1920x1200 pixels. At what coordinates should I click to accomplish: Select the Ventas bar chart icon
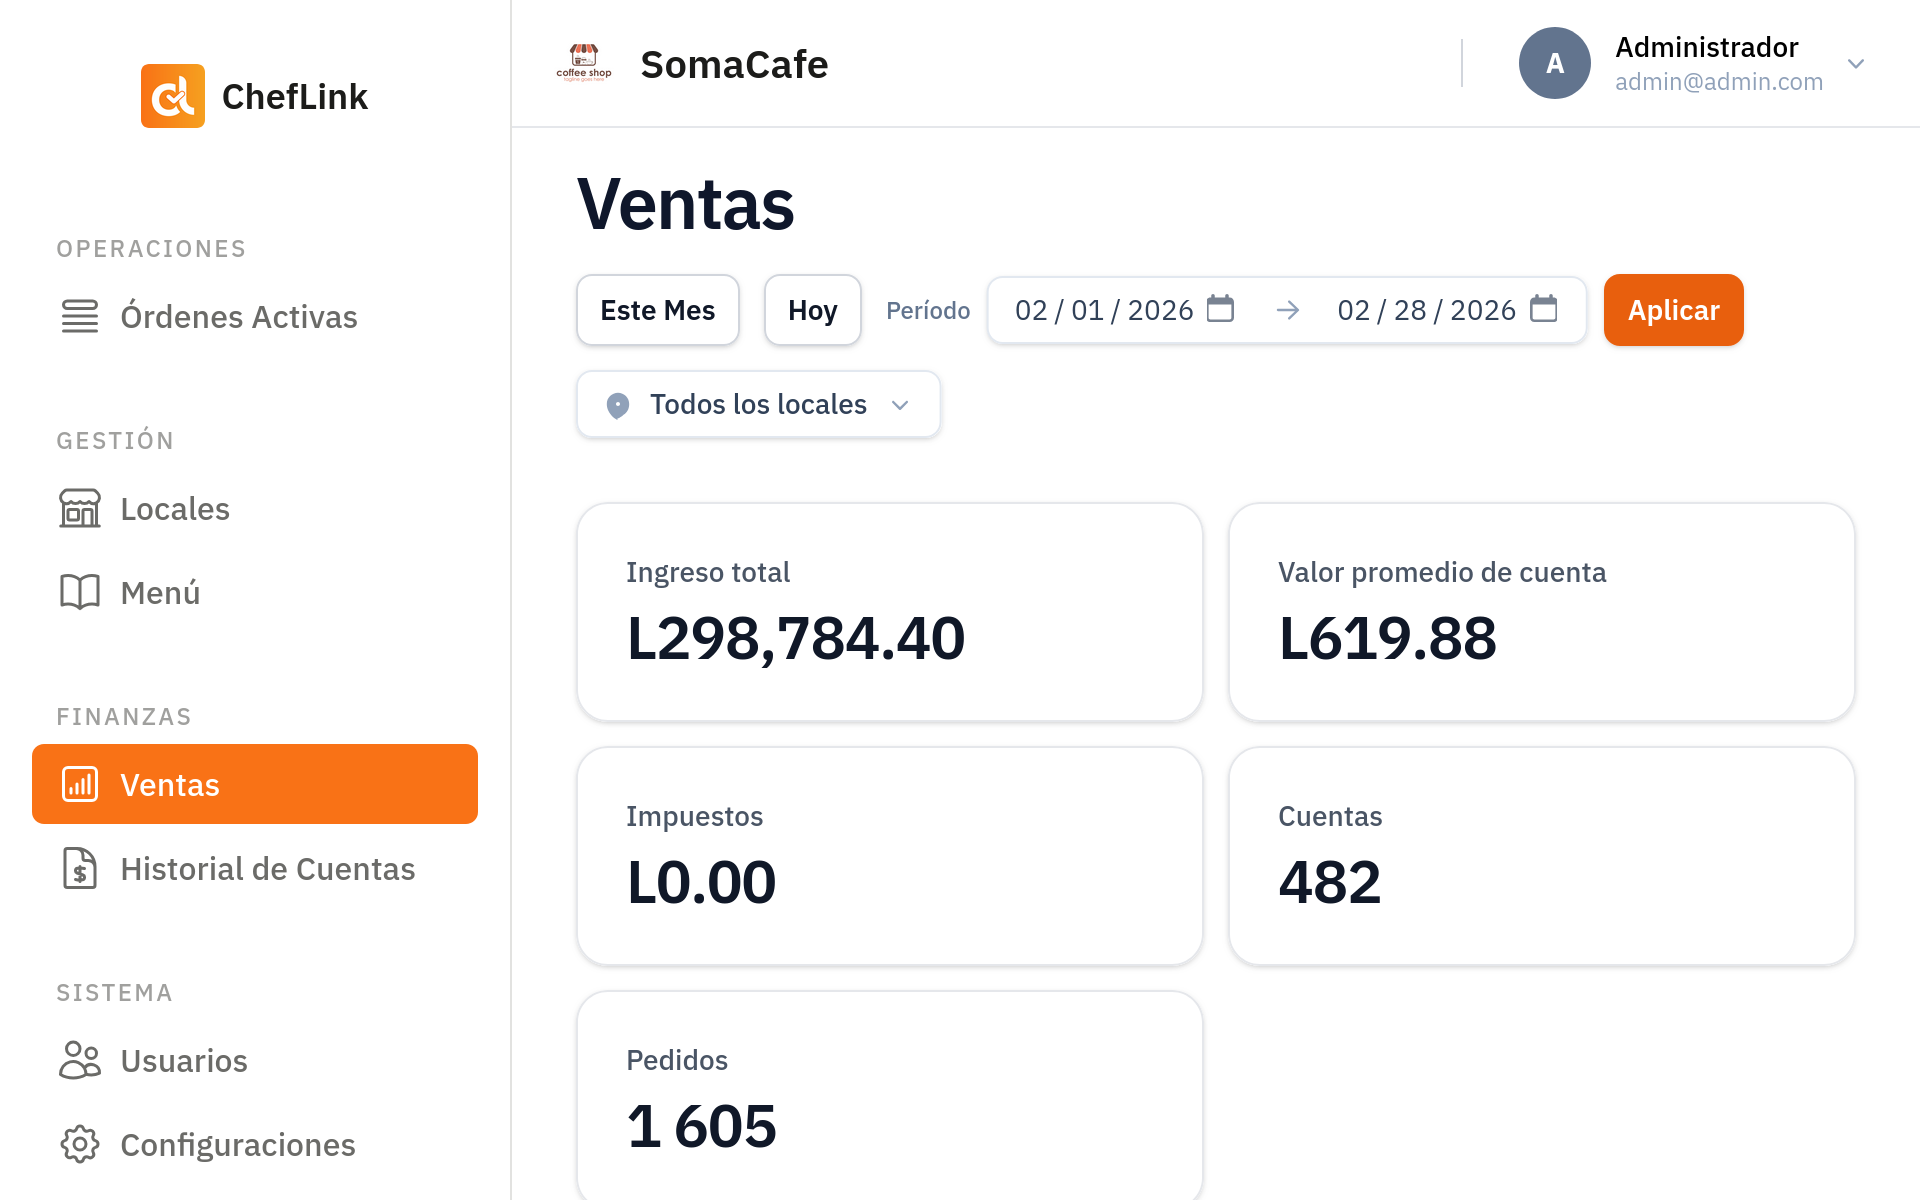tap(81, 784)
